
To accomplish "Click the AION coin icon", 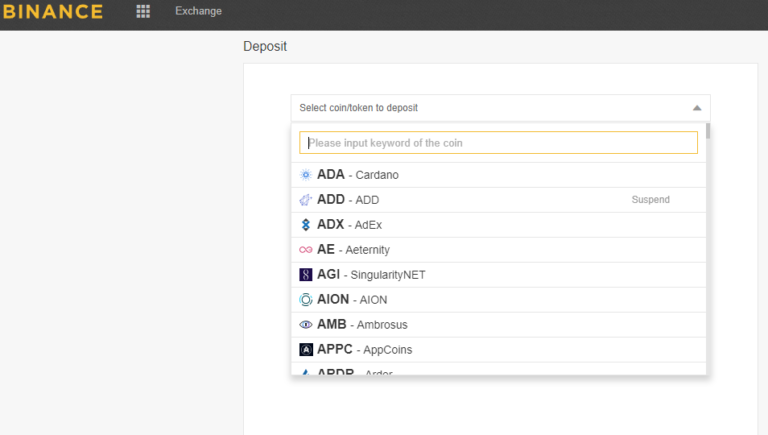I will [x=306, y=299].
